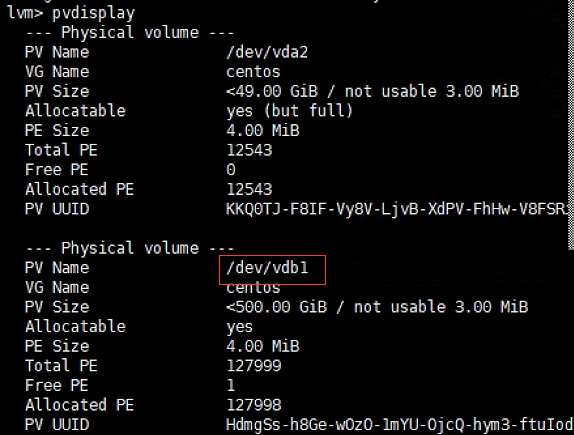Viewport: 574px width, 435px height.
Task: Click the first PE Size value 4.00 MiB
Action: [x=262, y=130]
